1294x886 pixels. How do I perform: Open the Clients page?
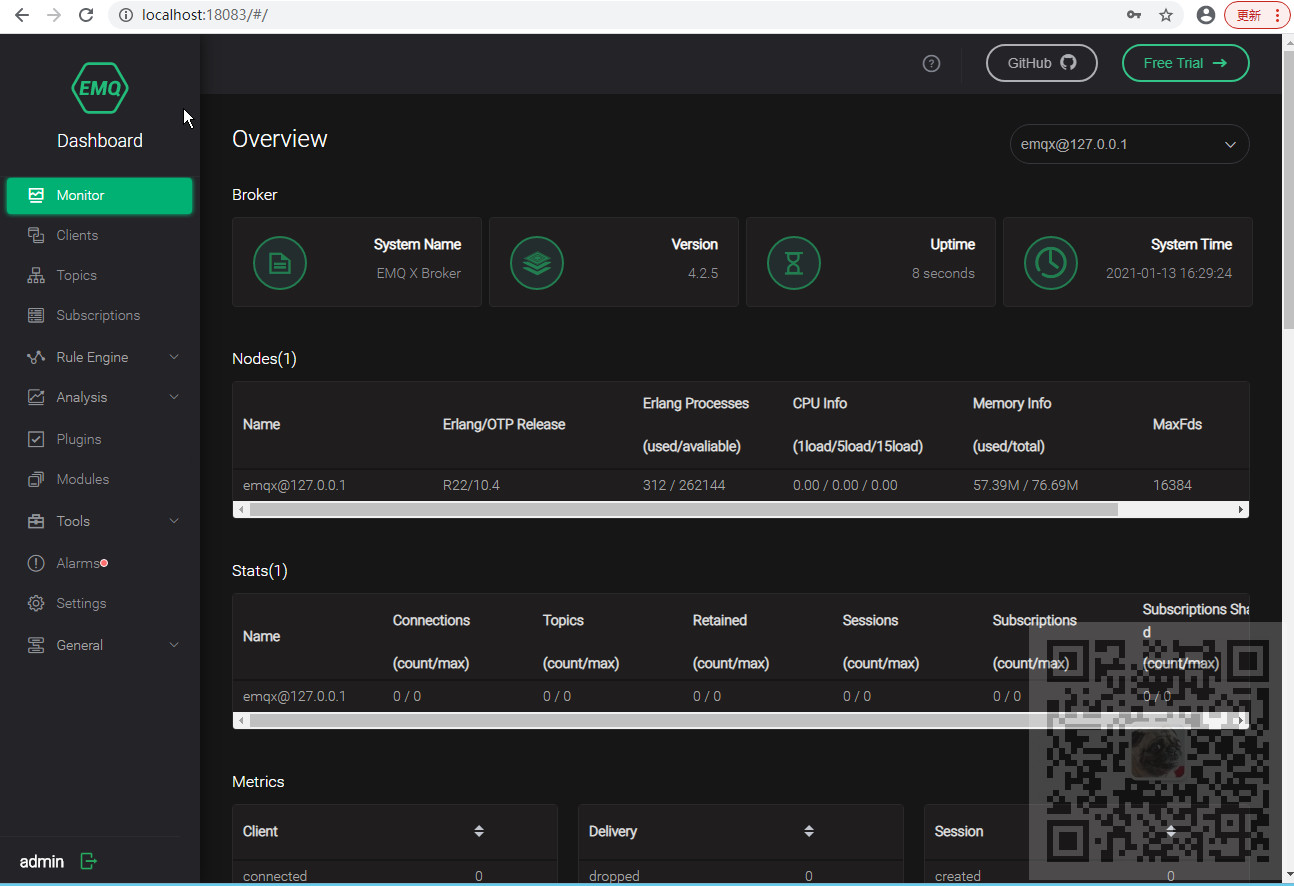point(100,235)
